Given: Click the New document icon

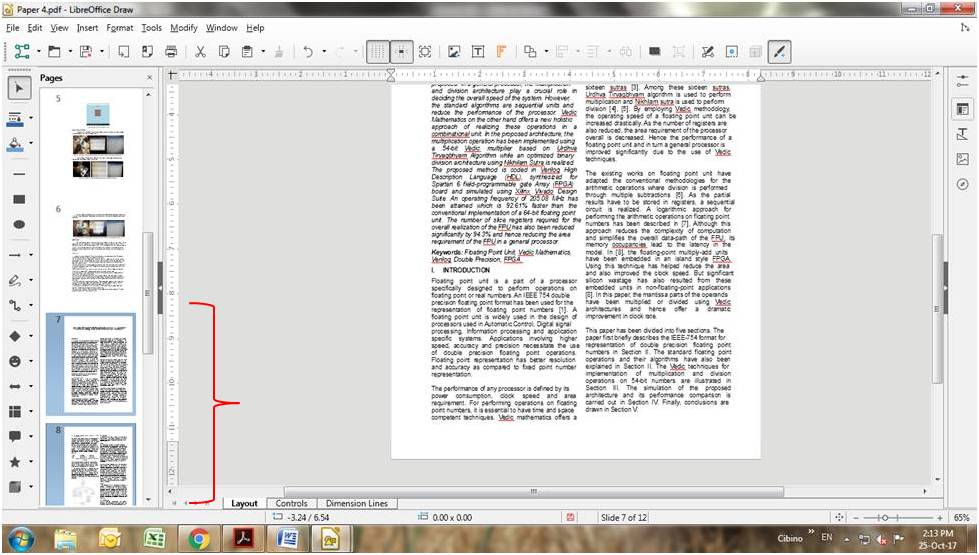Looking at the screenshot, I should point(22,52).
